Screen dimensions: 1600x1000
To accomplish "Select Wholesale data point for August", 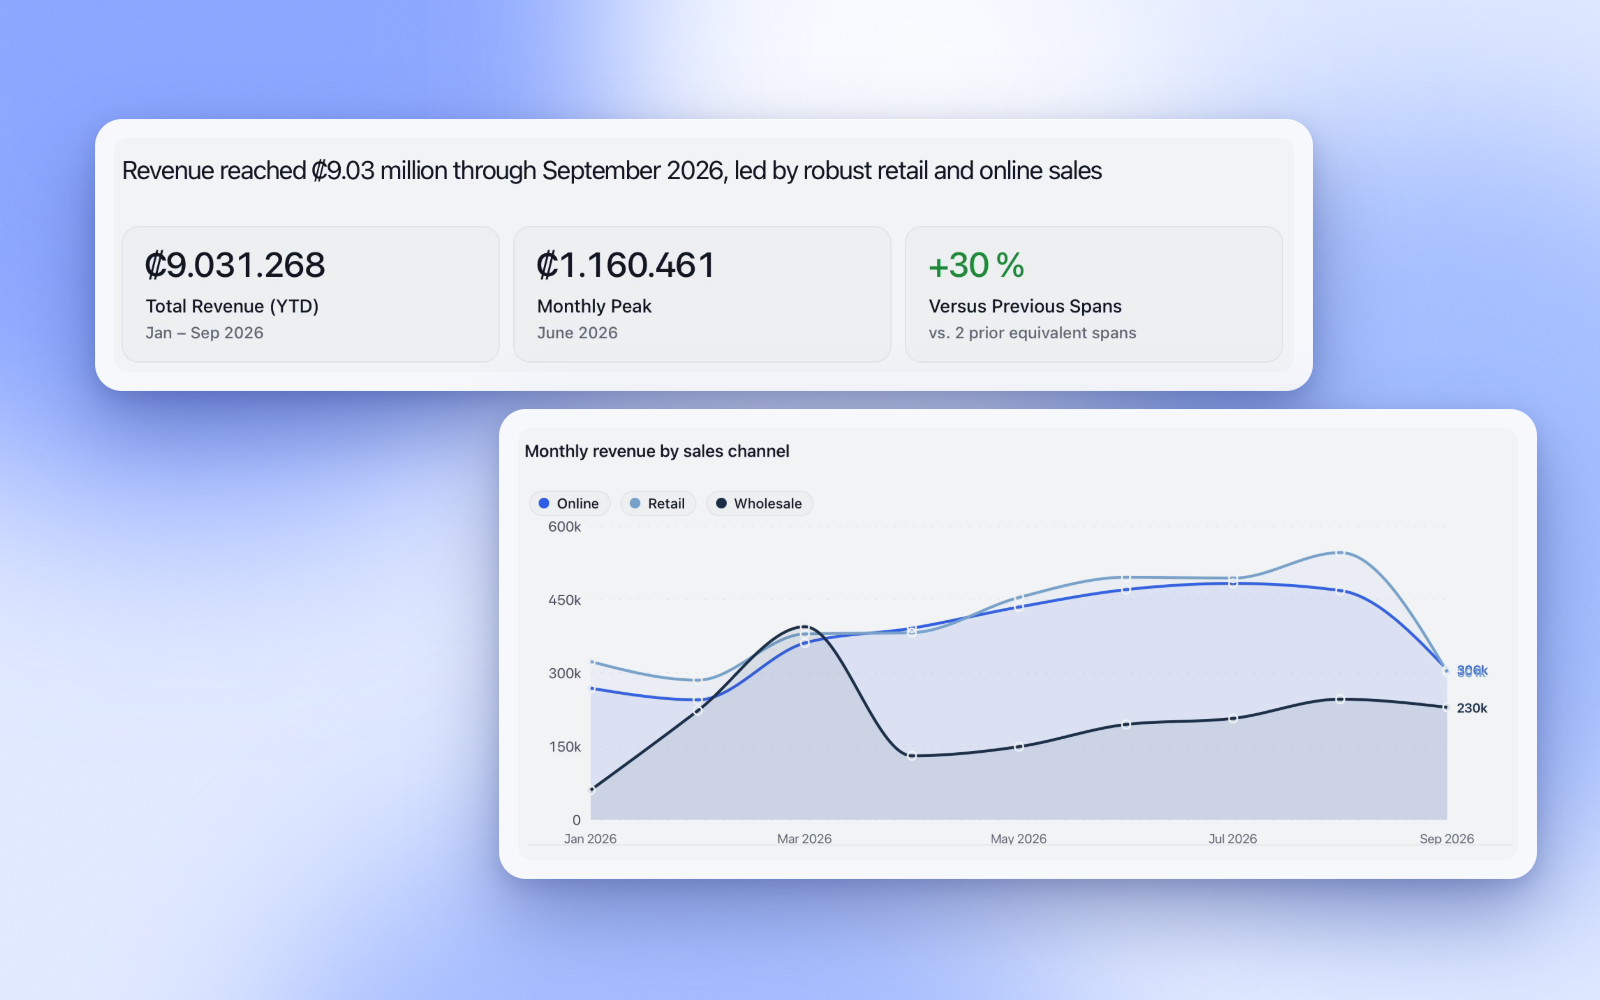I will point(1340,699).
